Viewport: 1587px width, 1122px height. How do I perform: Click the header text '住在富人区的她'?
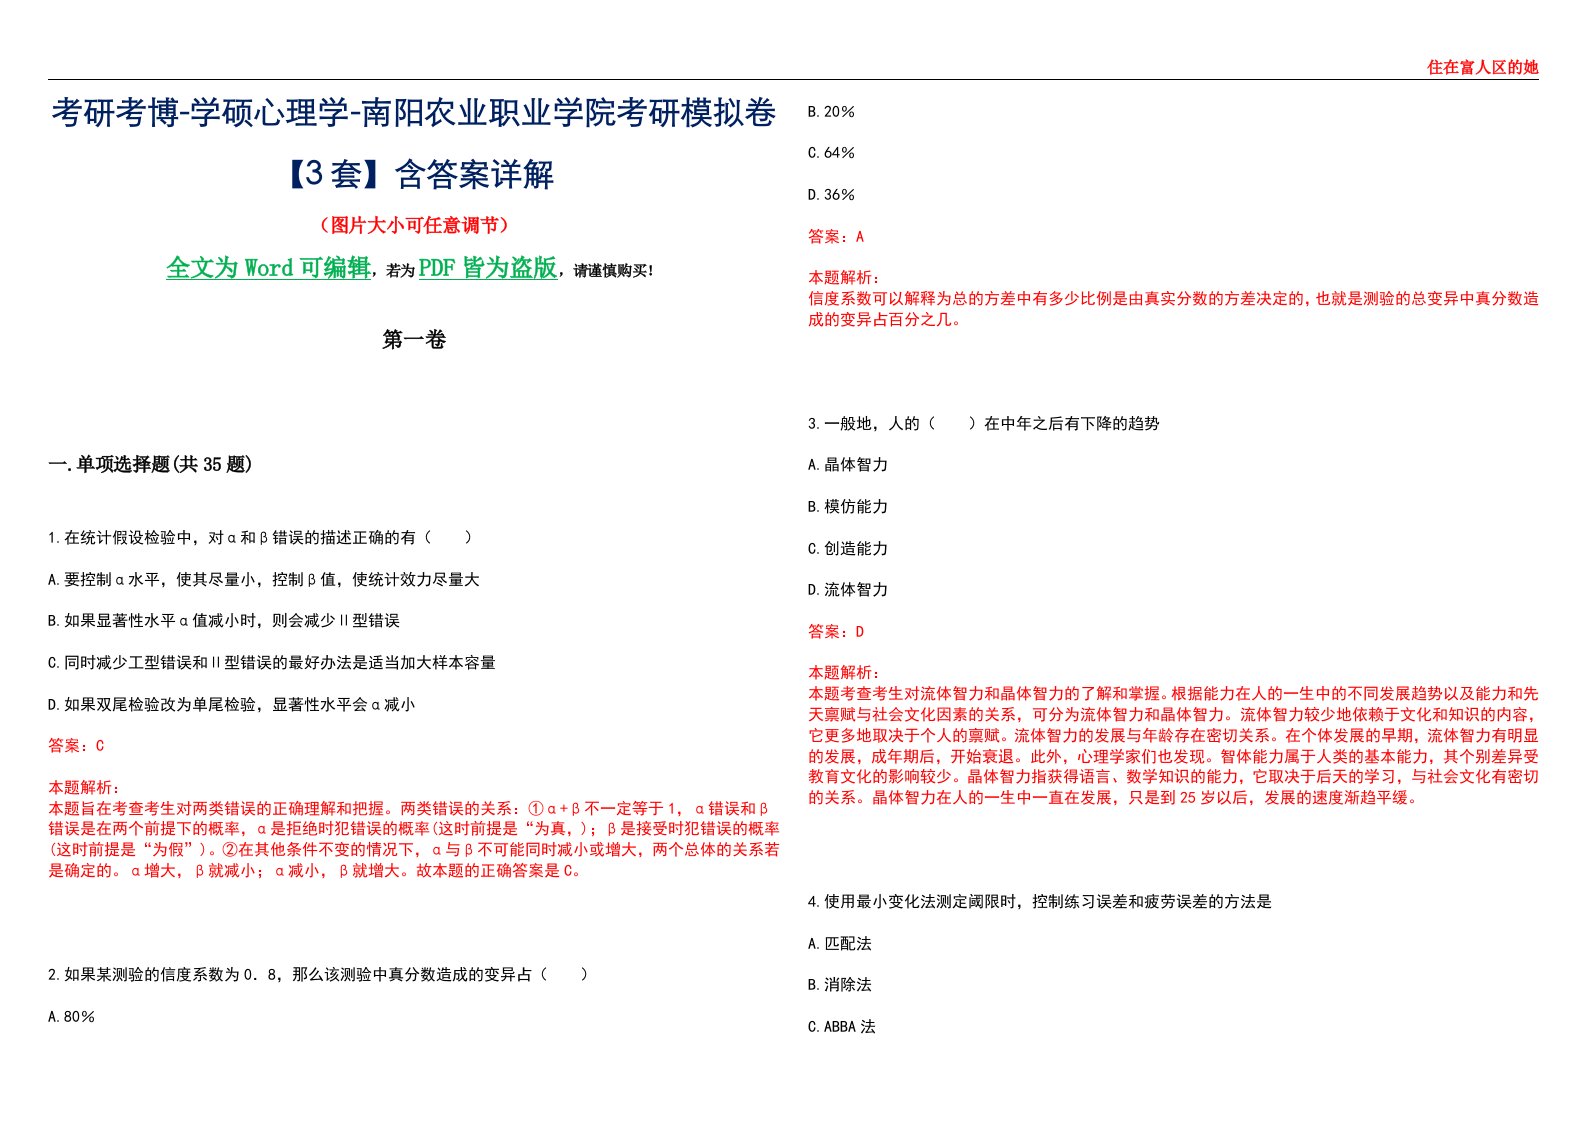1482,67
